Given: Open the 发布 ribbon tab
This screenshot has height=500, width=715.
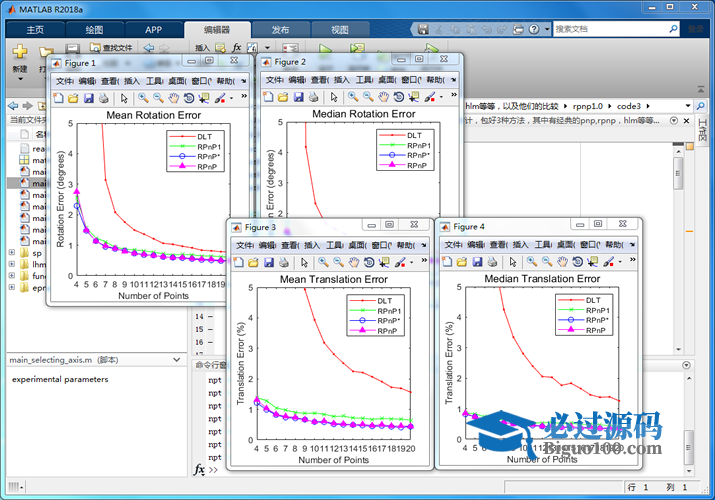Looking at the screenshot, I should pyautogui.click(x=280, y=30).
